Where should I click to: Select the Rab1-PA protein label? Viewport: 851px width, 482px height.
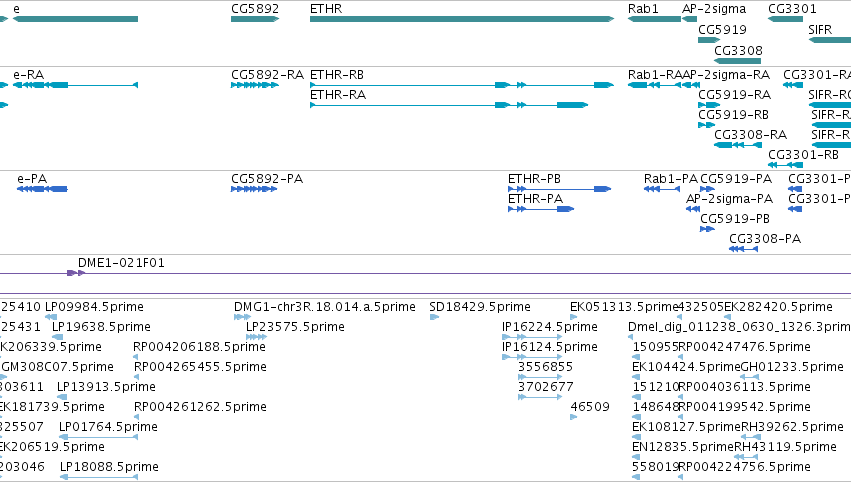tap(670, 179)
